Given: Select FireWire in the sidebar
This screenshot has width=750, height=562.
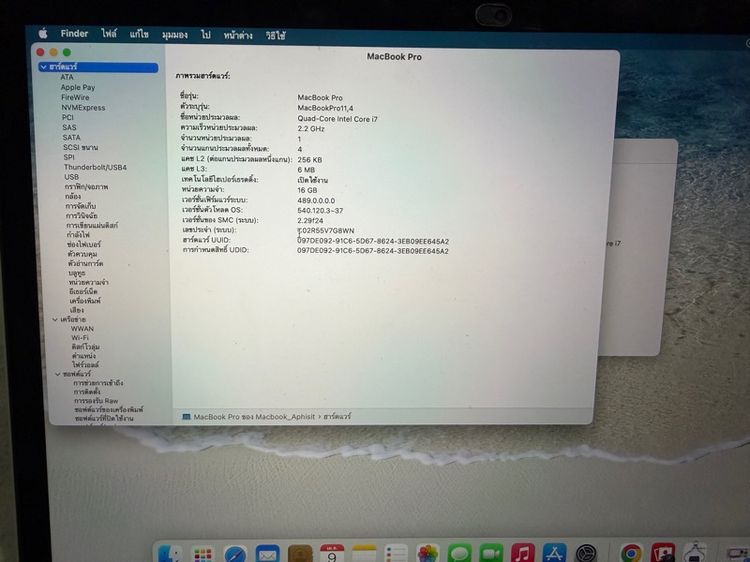Looking at the screenshot, I should [75, 97].
